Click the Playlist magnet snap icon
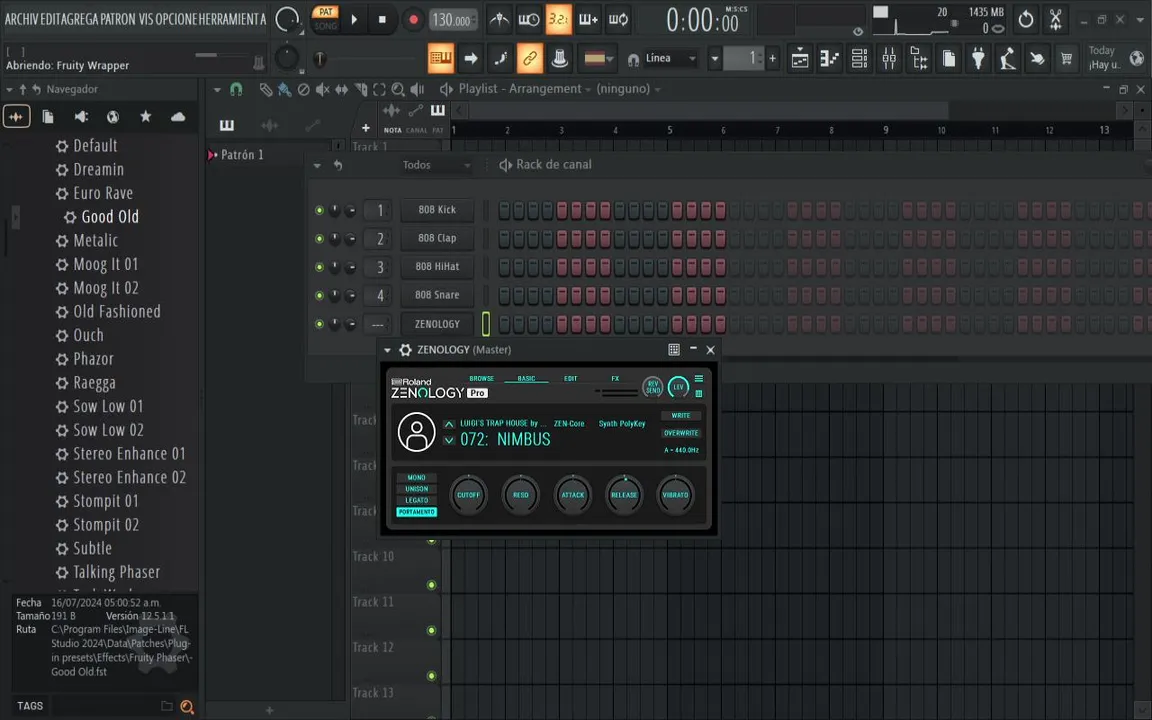The height and width of the screenshot is (720, 1152). [236, 89]
